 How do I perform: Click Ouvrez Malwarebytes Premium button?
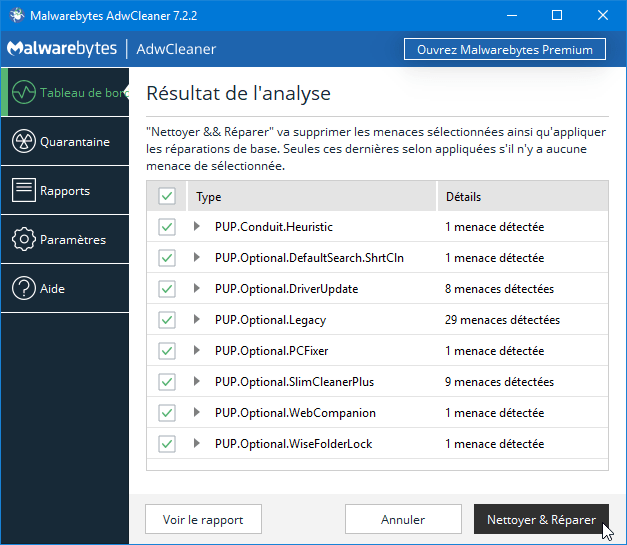pyautogui.click(x=505, y=49)
